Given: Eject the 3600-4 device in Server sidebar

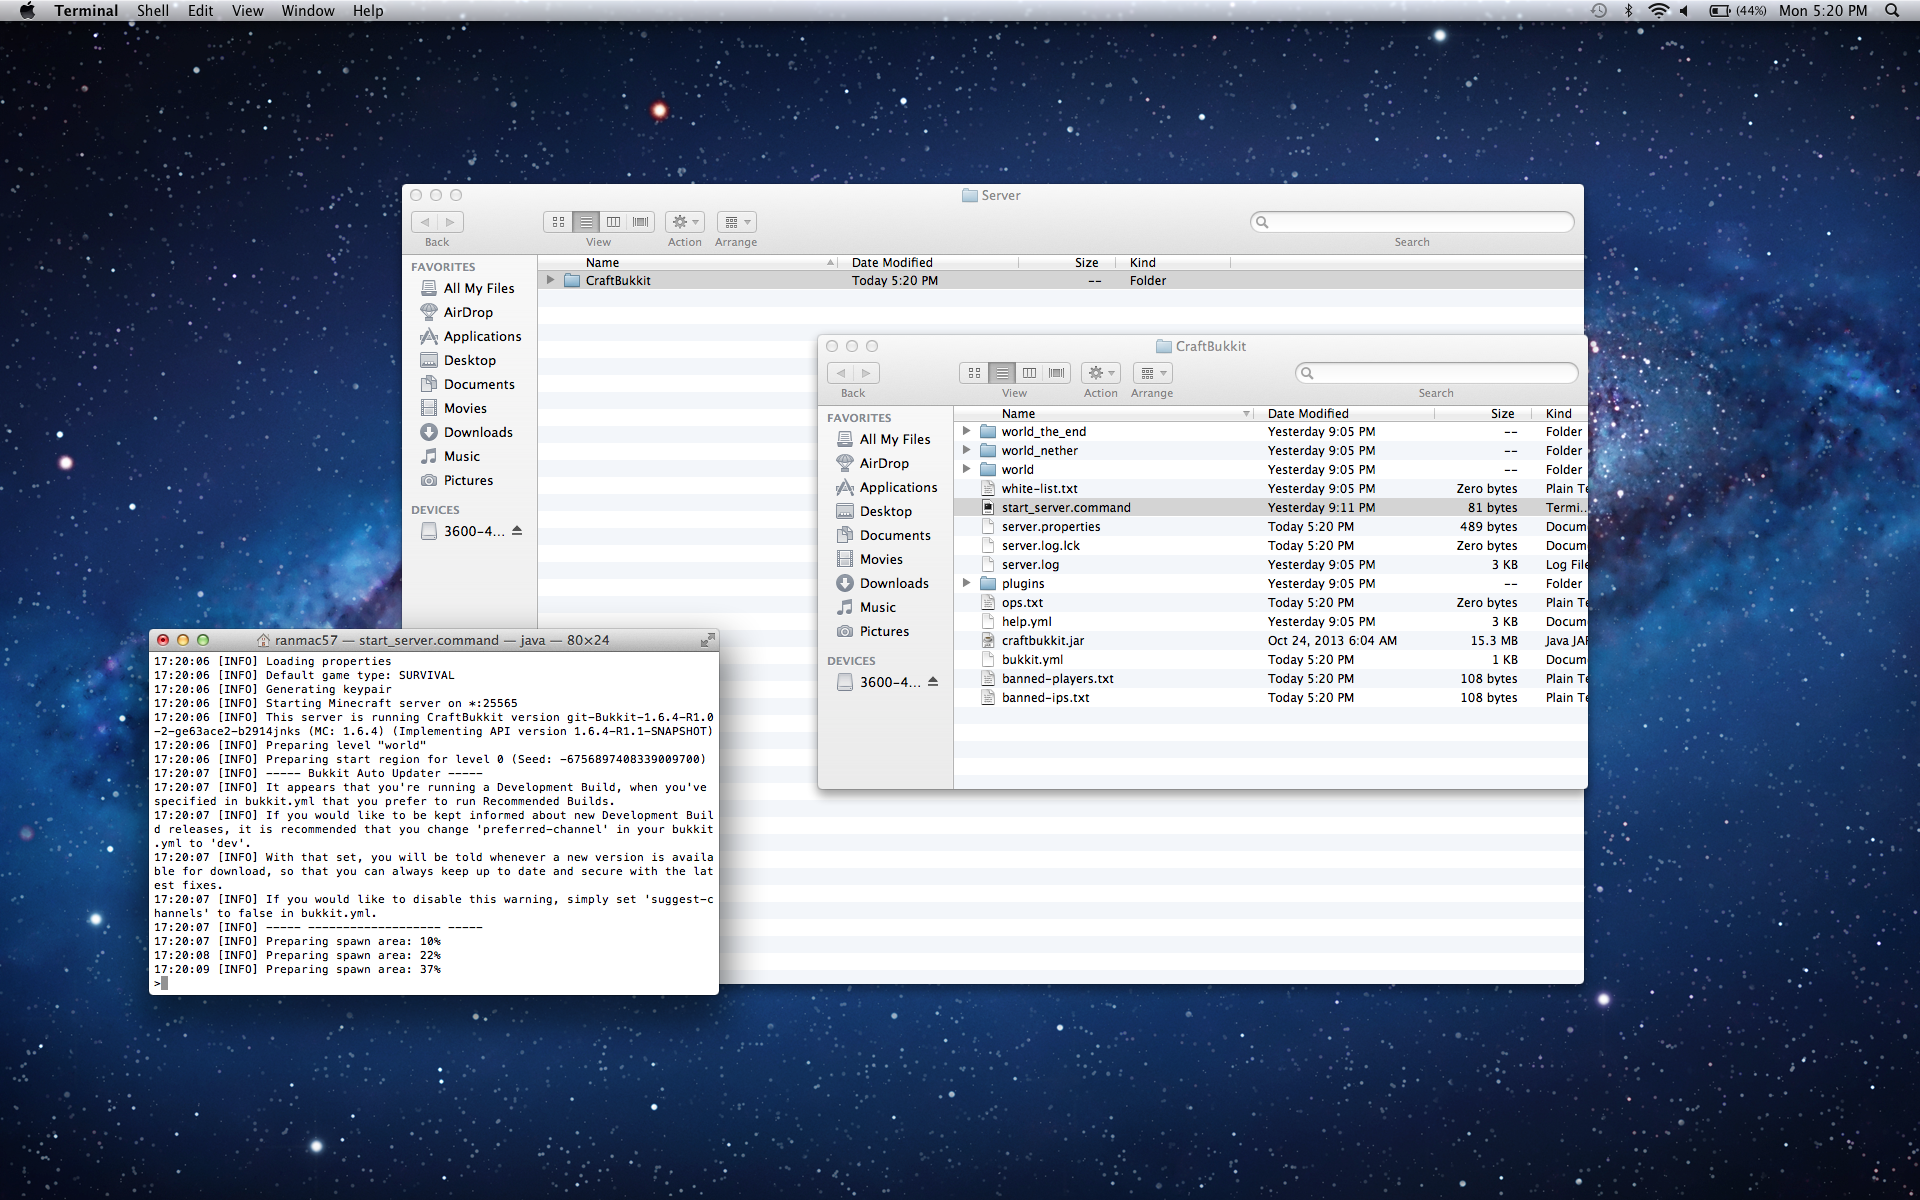Looking at the screenshot, I should pyautogui.click(x=517, y=531).
